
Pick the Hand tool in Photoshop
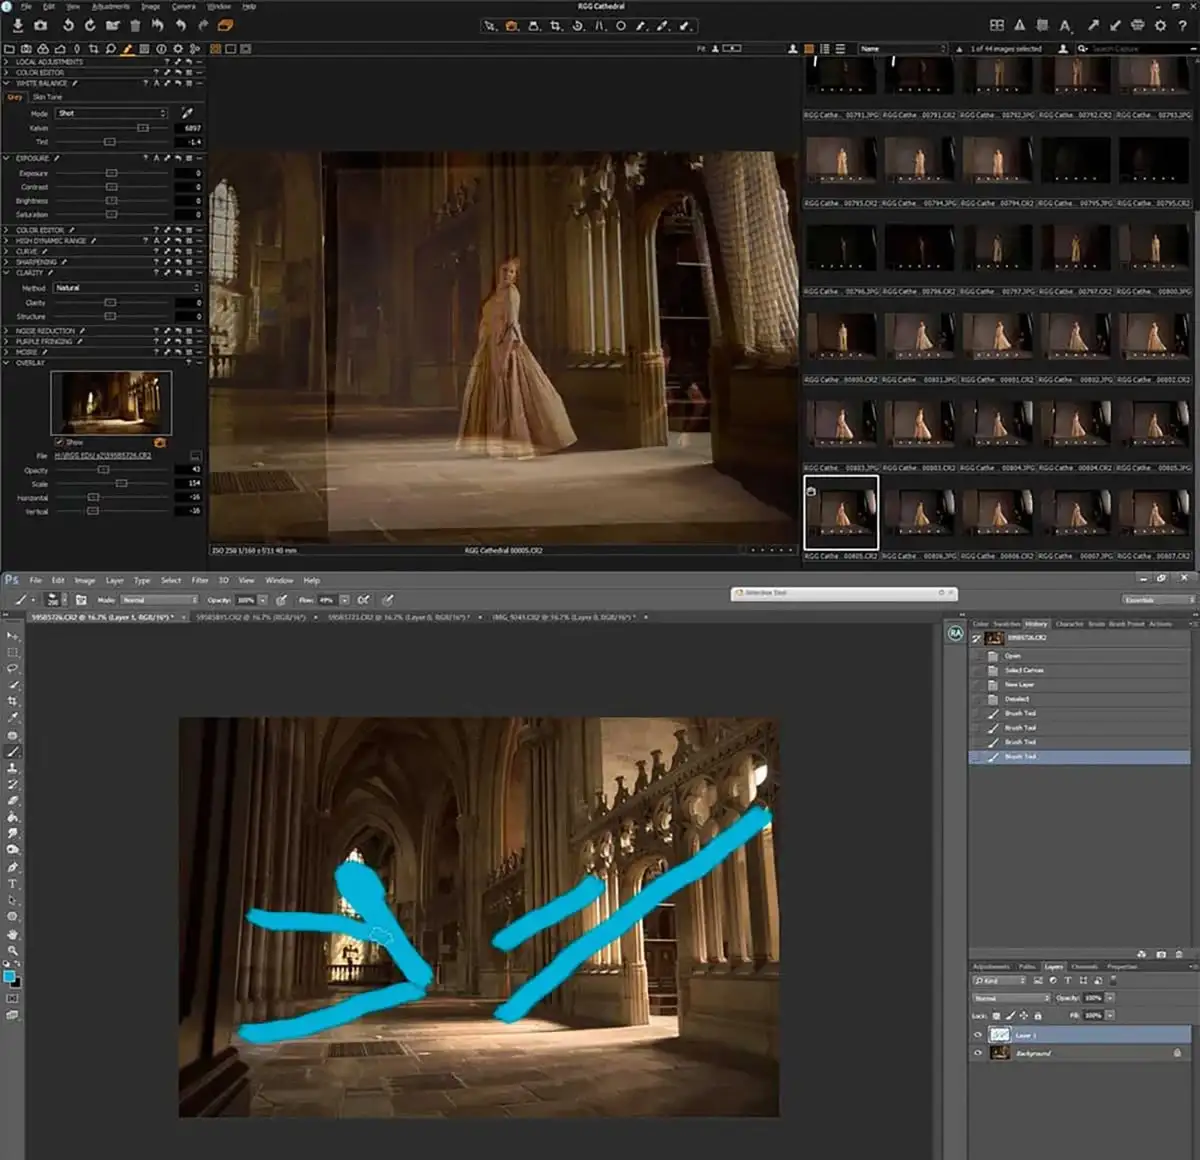pyautogui.click(x=13, y=934)
